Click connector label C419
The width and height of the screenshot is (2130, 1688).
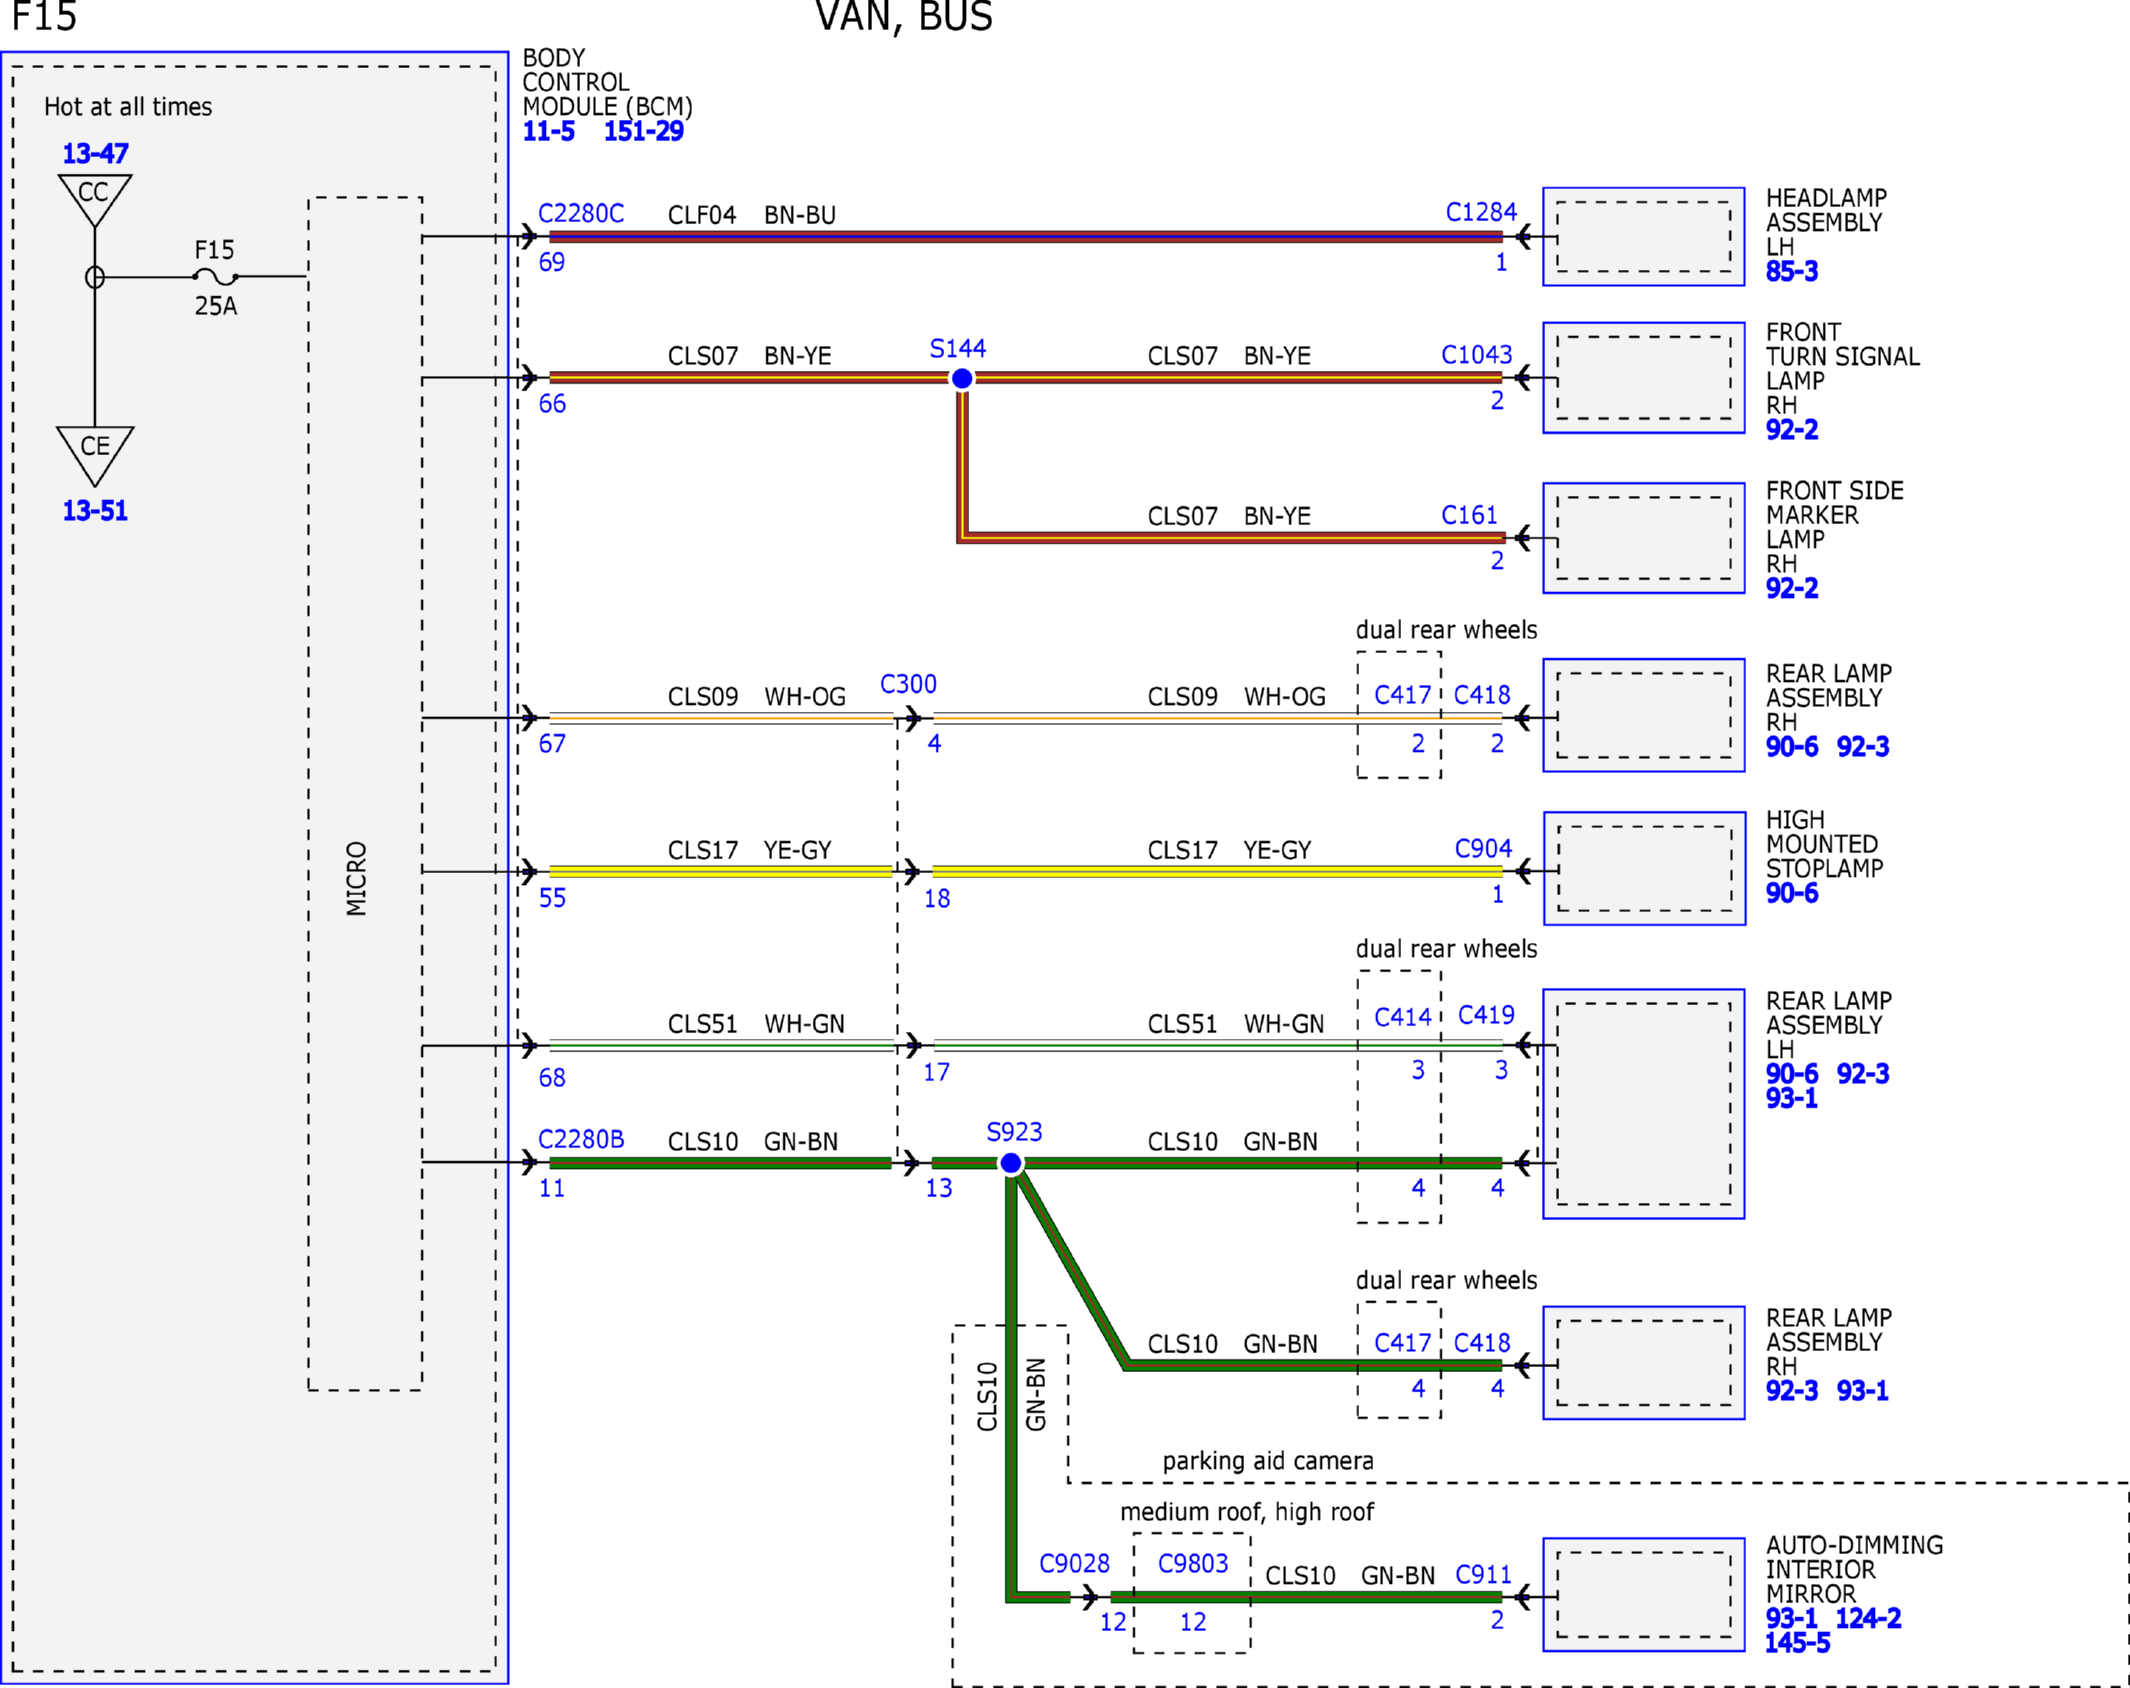[1486, 1015]
